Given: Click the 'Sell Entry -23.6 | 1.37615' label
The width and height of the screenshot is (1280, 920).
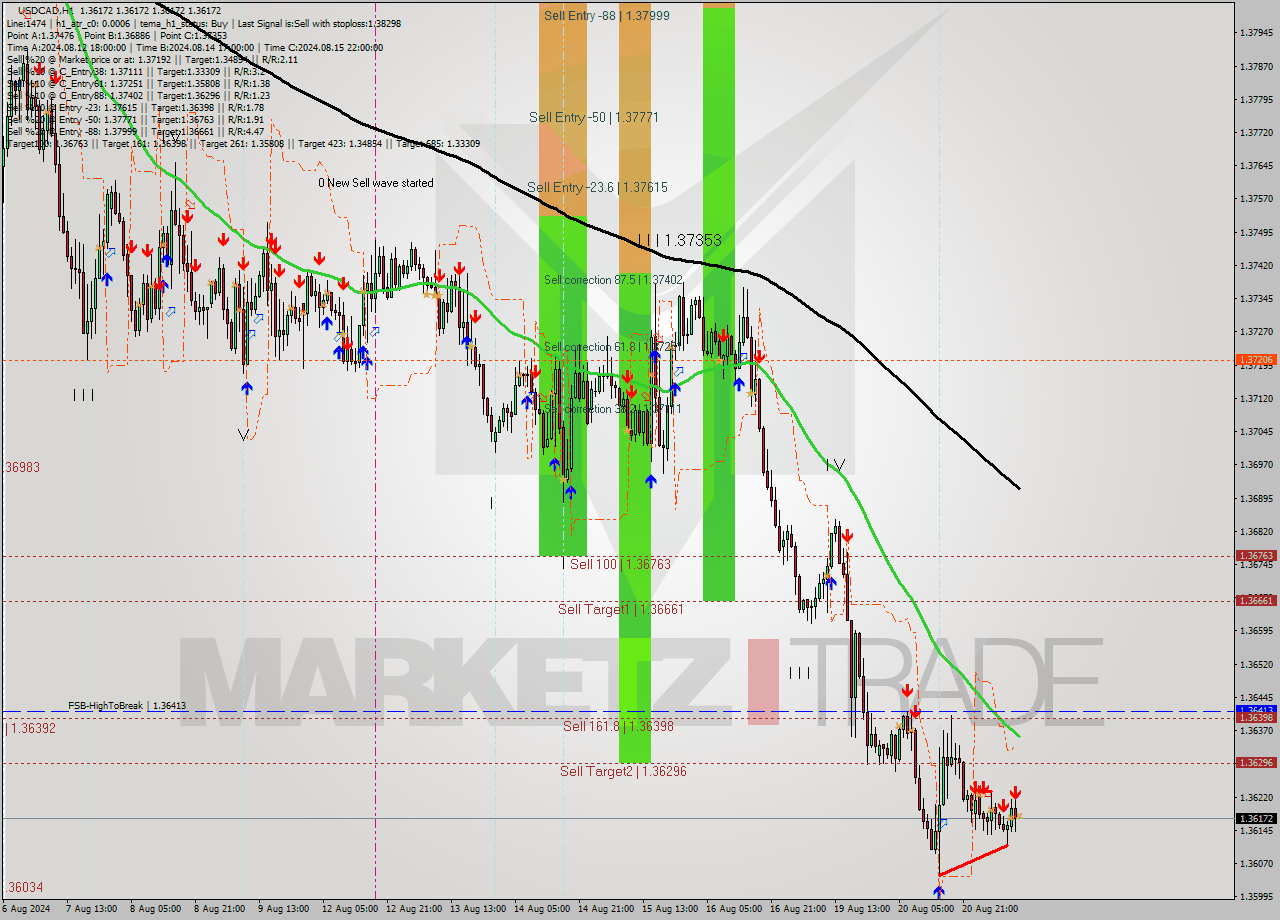Looking at the screenshot, I should [597, 187].
